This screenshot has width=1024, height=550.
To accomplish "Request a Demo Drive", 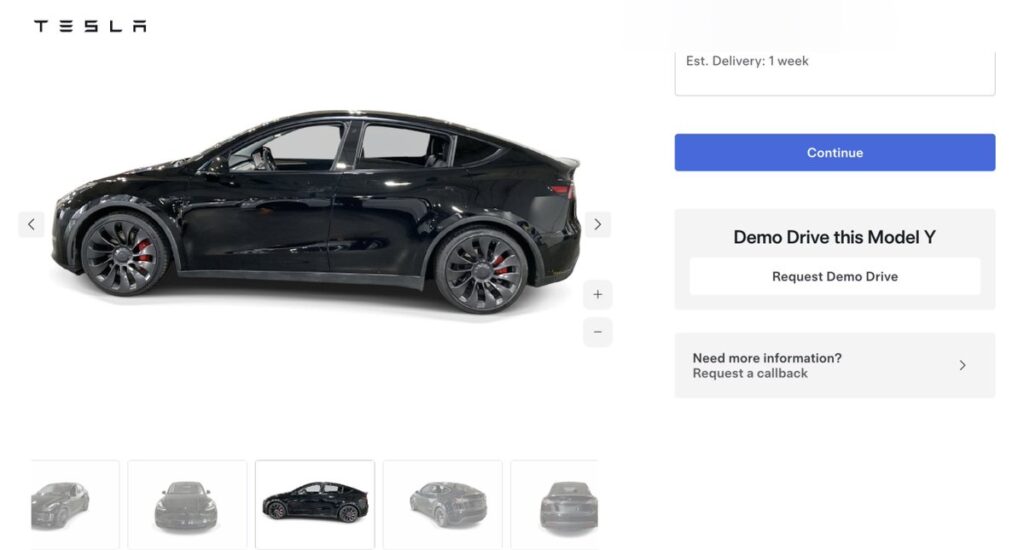I will (835, 276).
